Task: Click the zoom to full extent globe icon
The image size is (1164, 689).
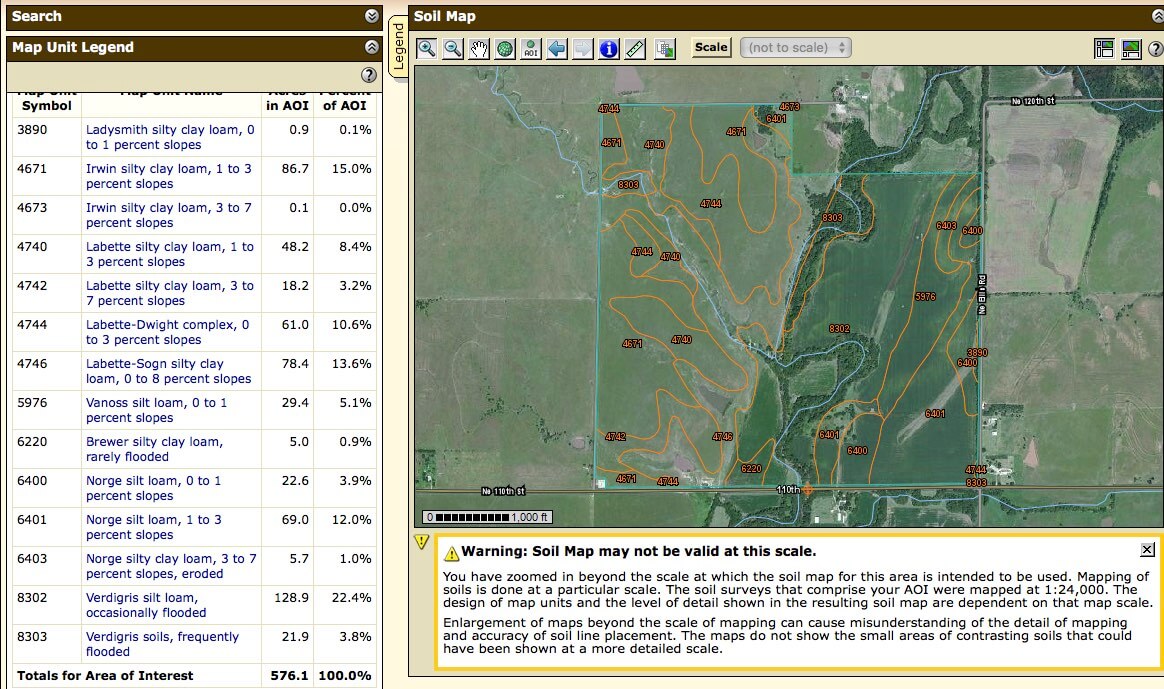Action: click(x=505, y=48)
